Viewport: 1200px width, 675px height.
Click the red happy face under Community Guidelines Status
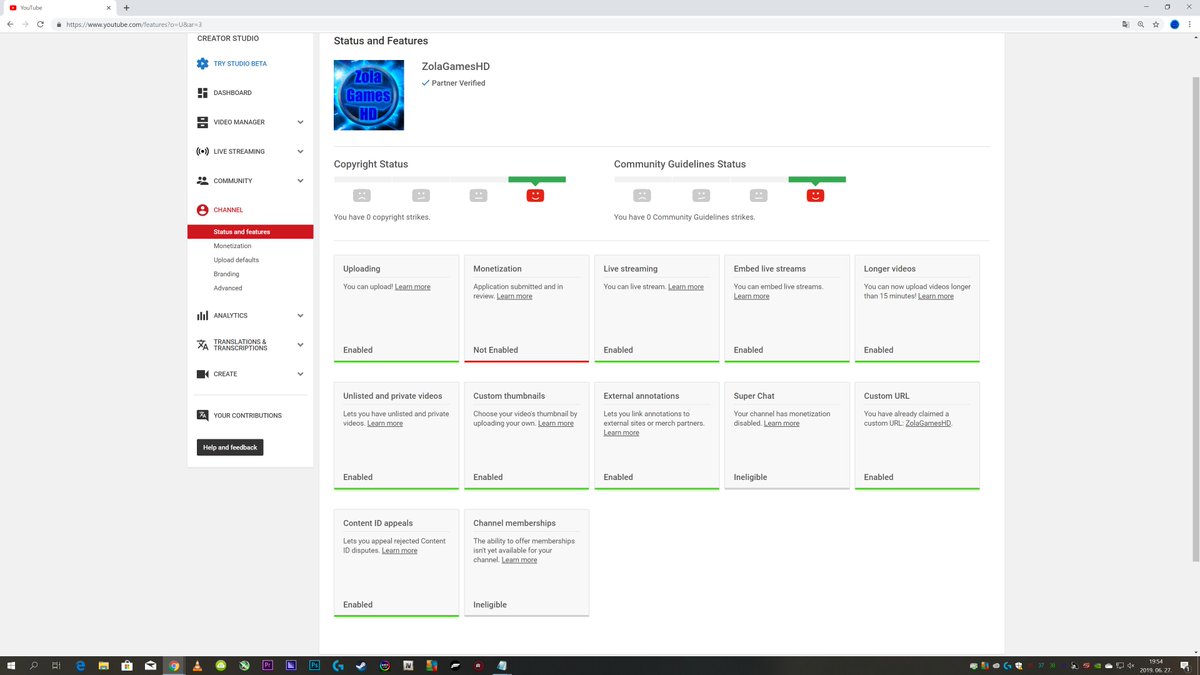click(815, 195)
